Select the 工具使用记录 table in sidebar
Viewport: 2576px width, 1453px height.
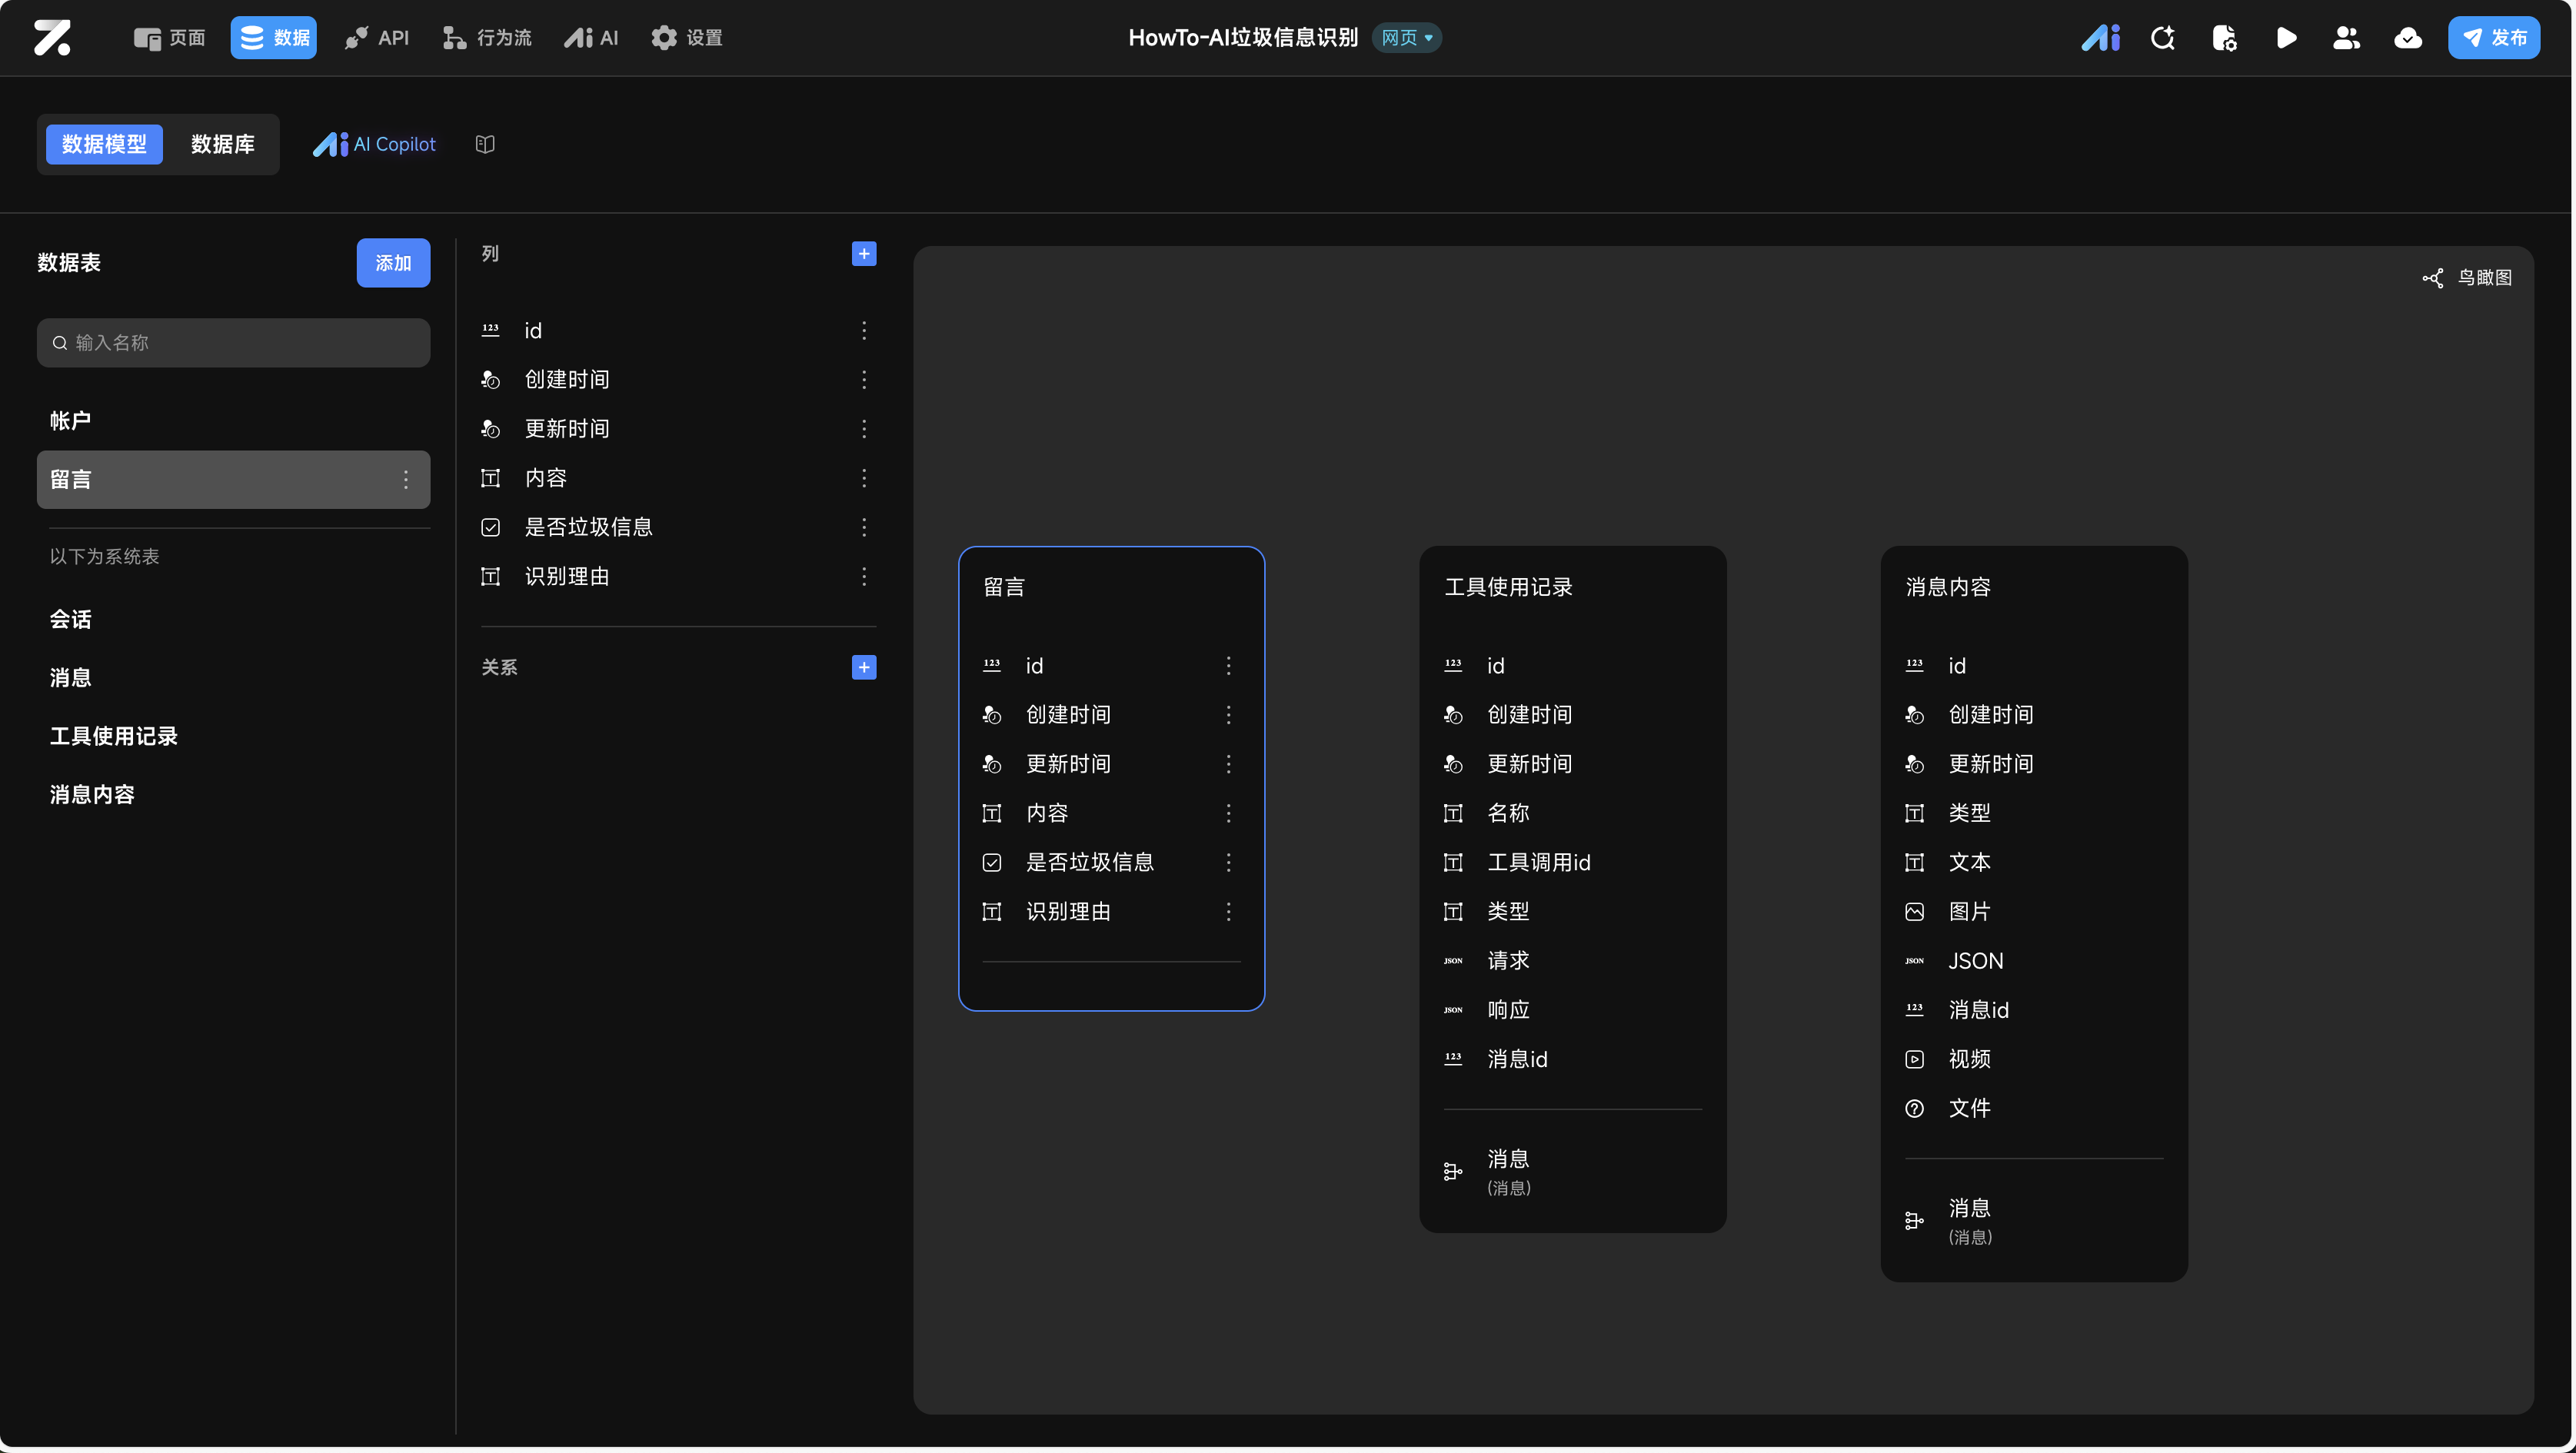tap(114, 736)
